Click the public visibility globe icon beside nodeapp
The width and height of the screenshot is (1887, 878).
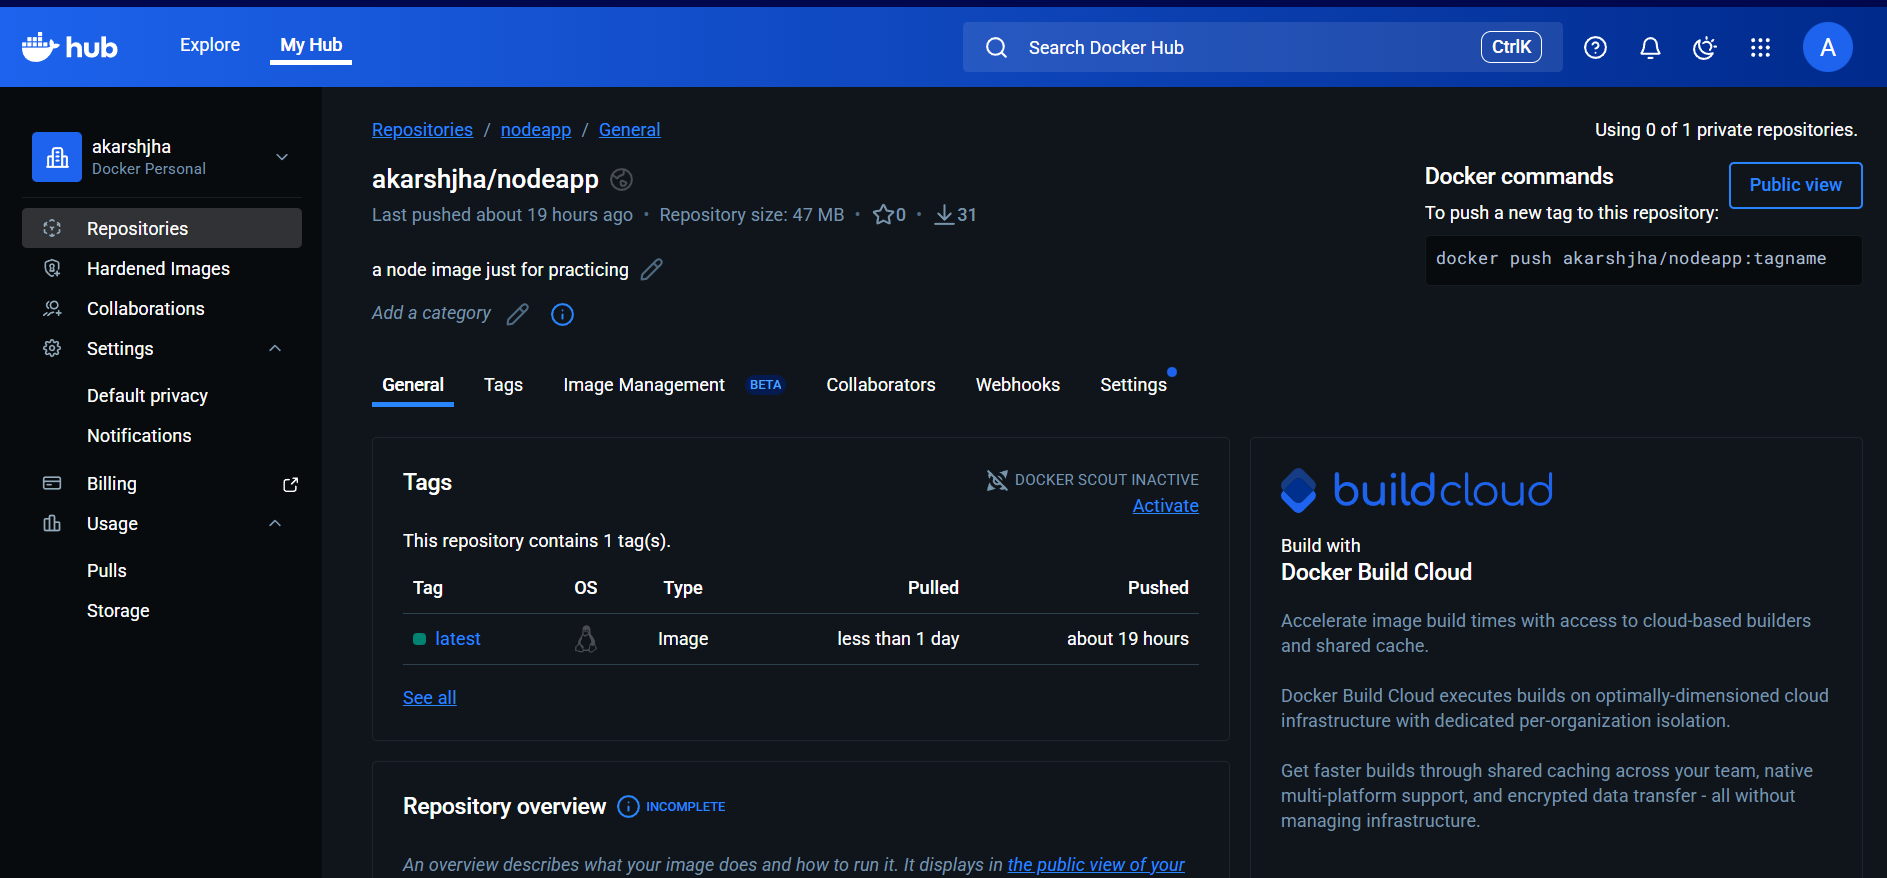coord(621,179)
